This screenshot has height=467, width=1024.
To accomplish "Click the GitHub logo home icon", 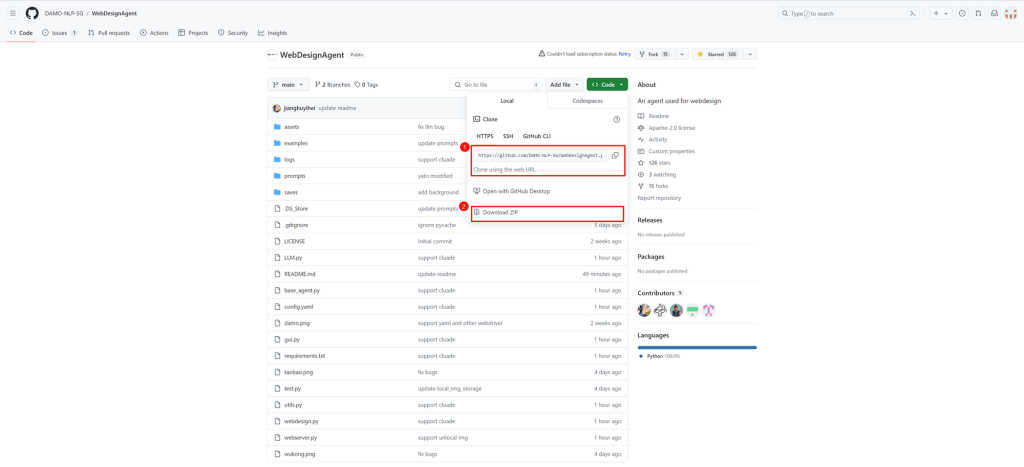I will coord(32,13).
